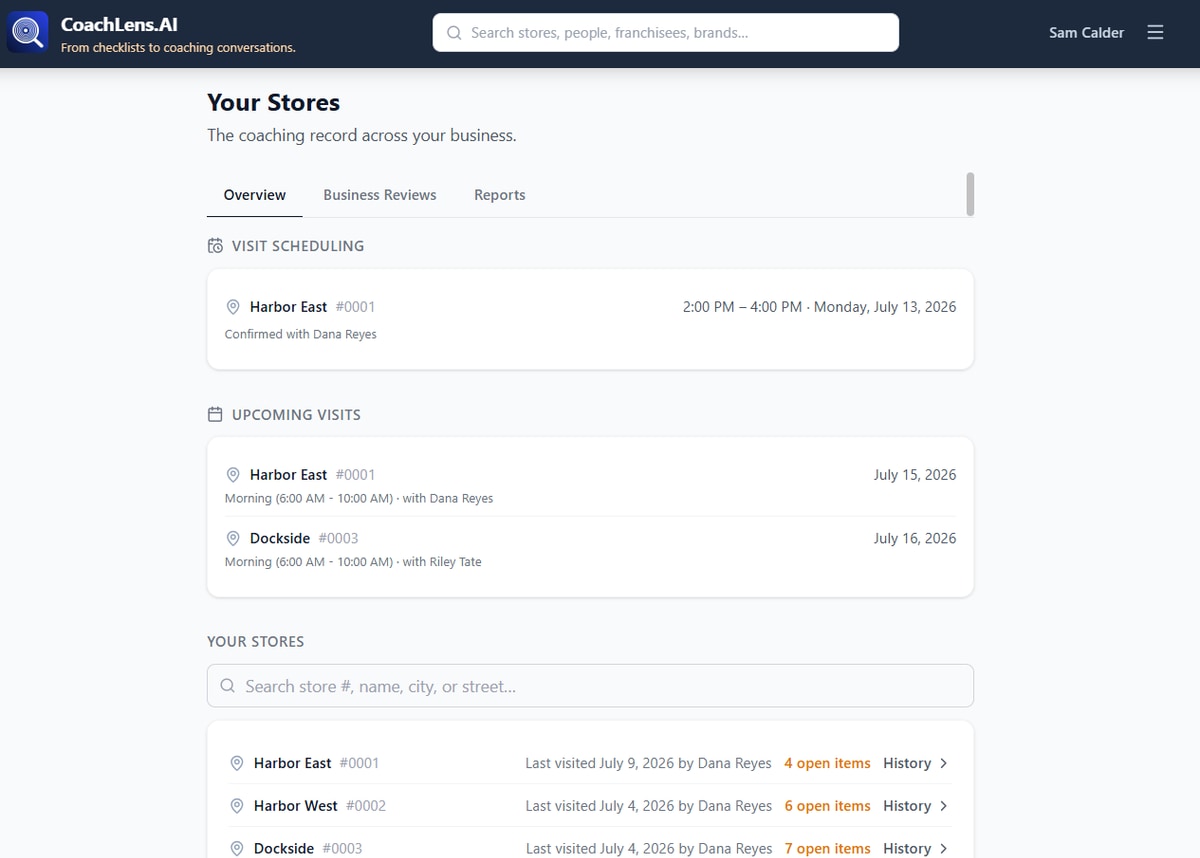Click the vertical scrollbar thumb near the tabs
This screenshot has width=1200, height=858.
pos(970,194)
